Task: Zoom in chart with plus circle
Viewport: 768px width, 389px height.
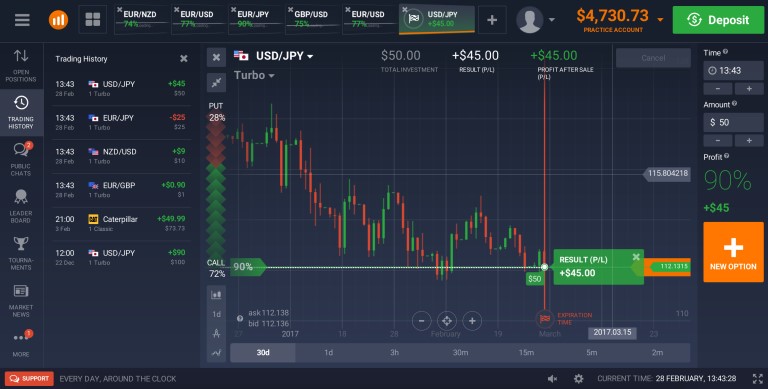Action: tap(472, 321)
